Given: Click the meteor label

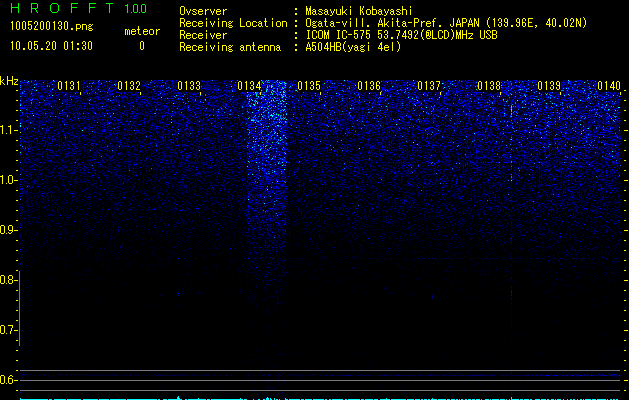Looking at the screenshot, I should point(142,31).
